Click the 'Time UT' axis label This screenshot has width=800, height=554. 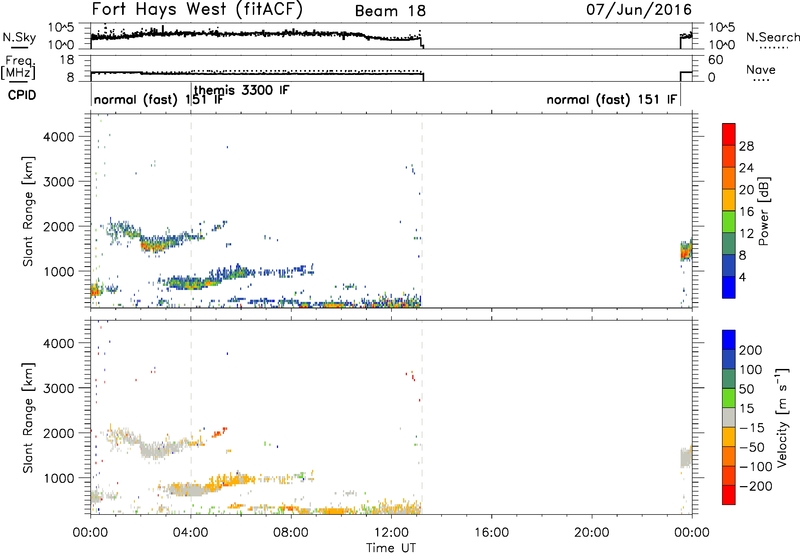point(391,547)
